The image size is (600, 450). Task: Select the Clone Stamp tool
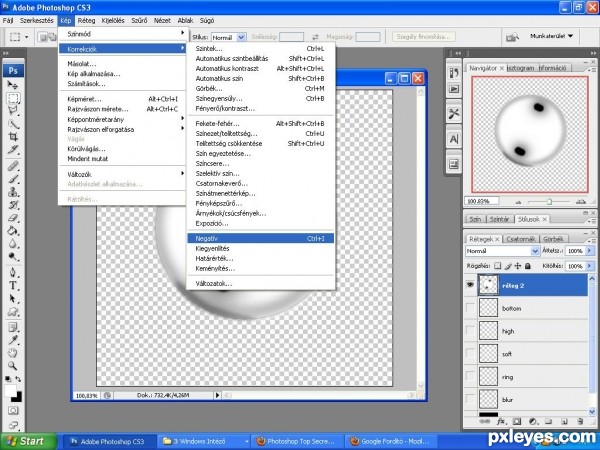click(x=13, y=192)
